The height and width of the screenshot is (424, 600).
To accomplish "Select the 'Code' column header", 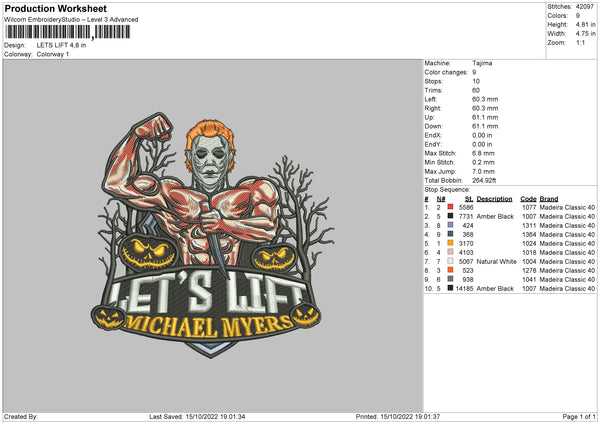I will click(x=528, y=199).
